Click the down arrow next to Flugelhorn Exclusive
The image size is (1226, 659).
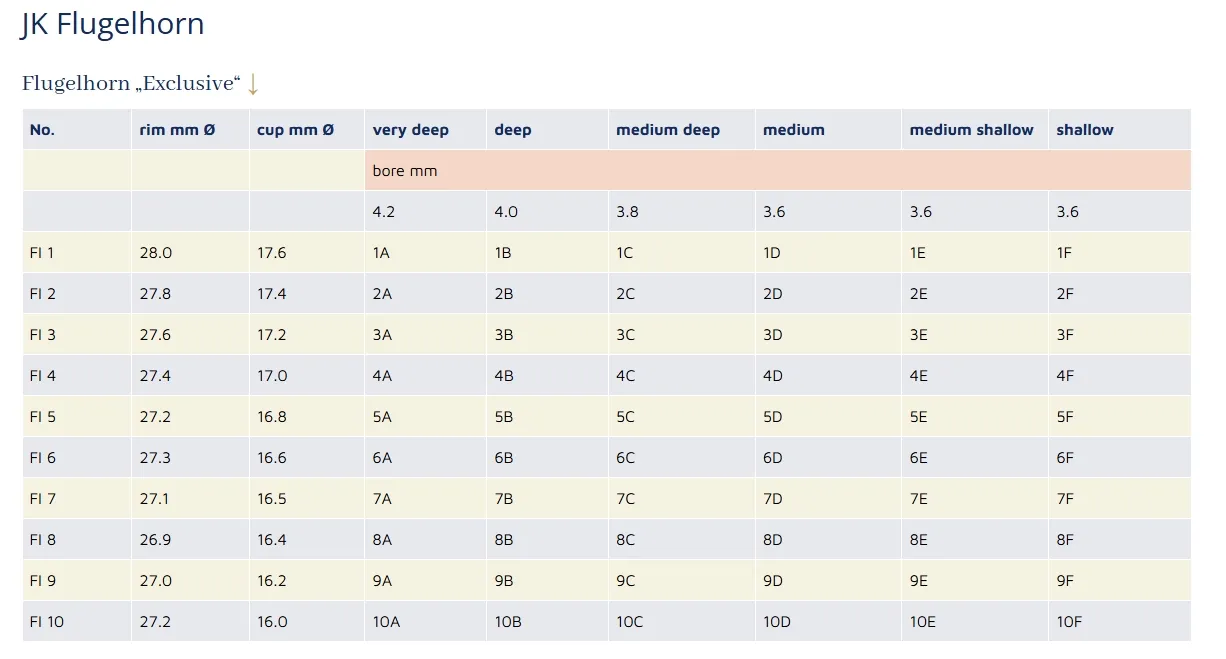pos(253,84)
